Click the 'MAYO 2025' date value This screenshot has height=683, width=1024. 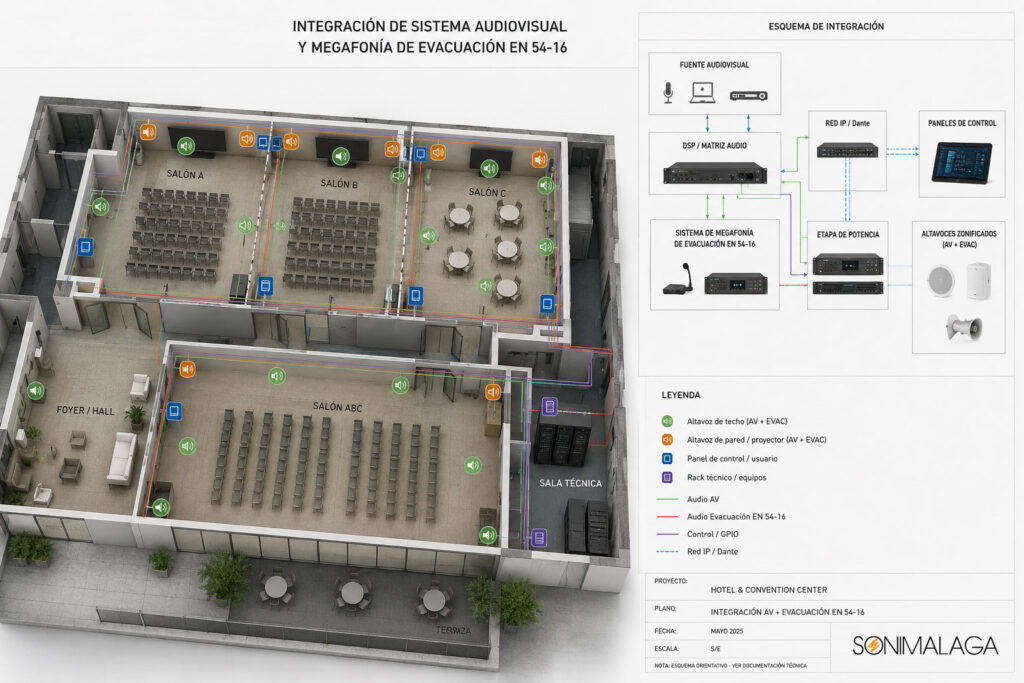(x=727, y=631)
